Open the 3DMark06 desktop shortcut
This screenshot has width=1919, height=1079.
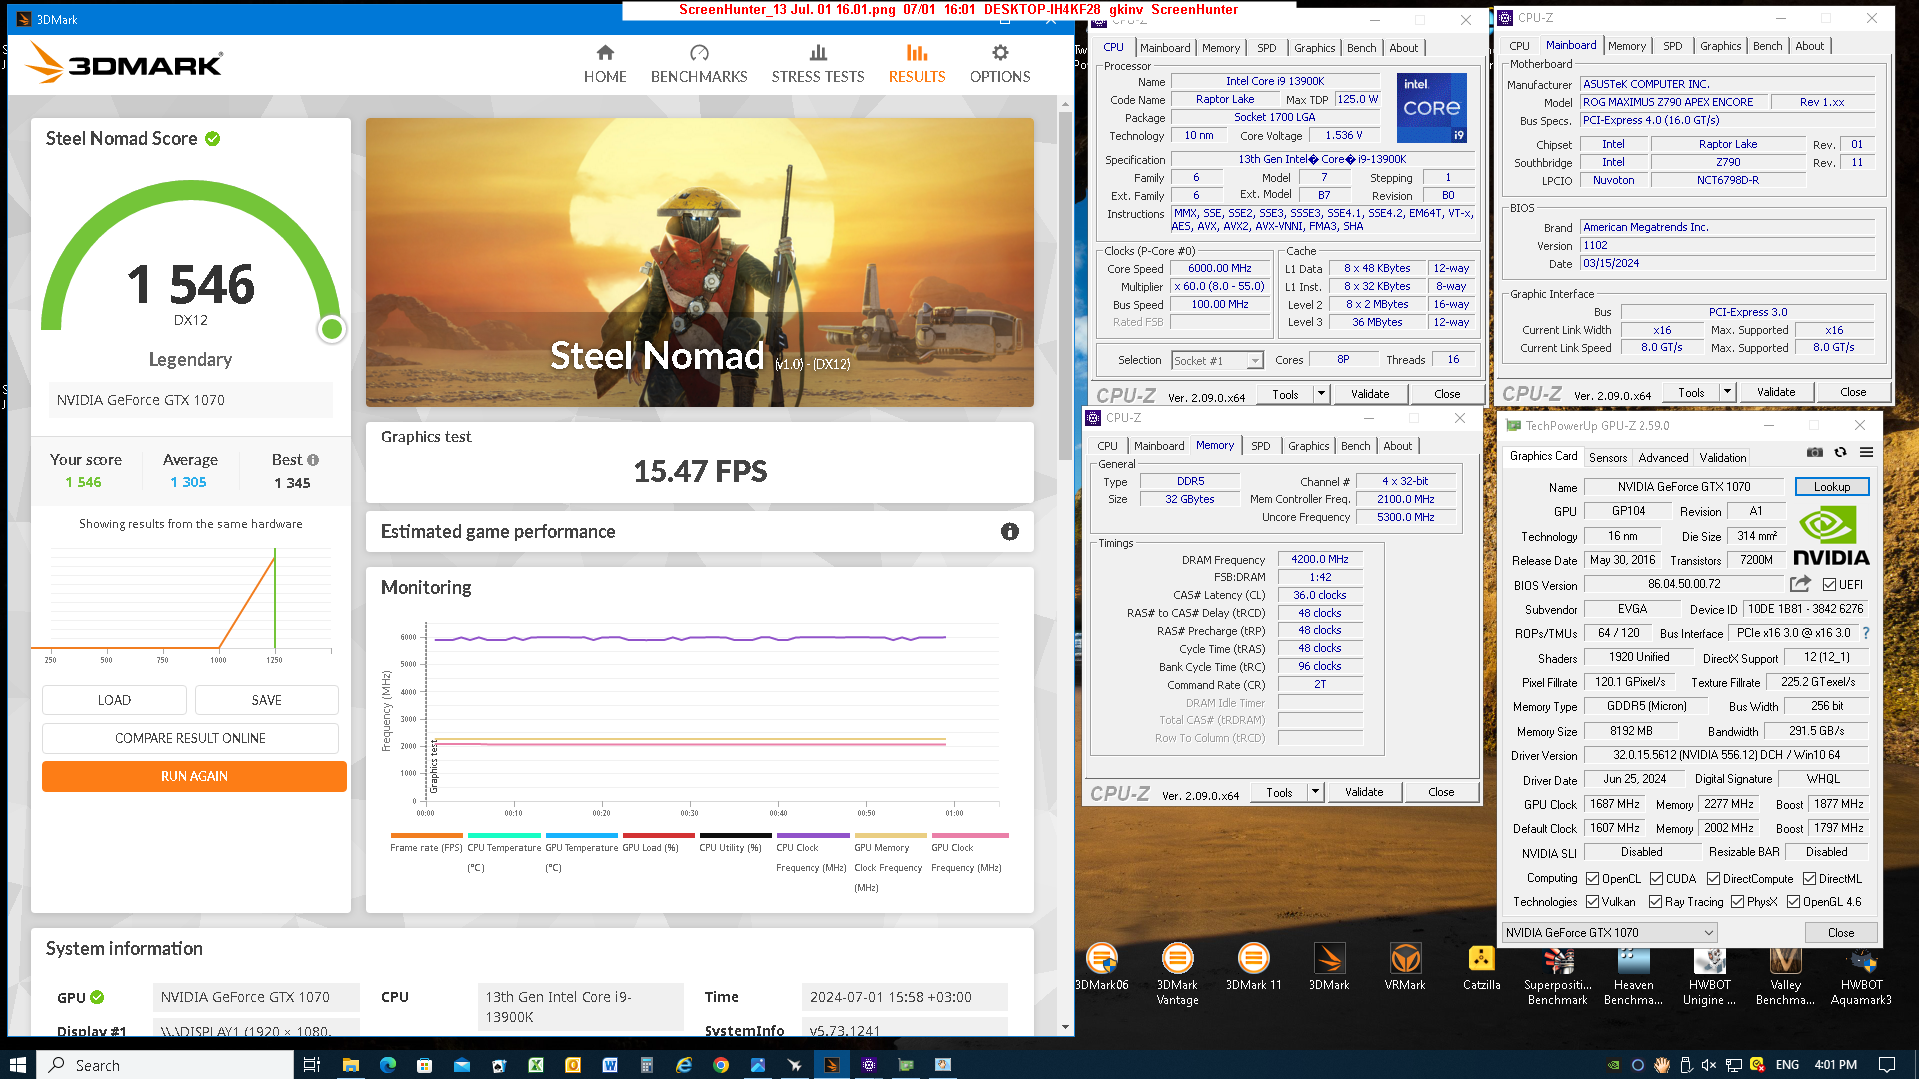coord(1101,967)
